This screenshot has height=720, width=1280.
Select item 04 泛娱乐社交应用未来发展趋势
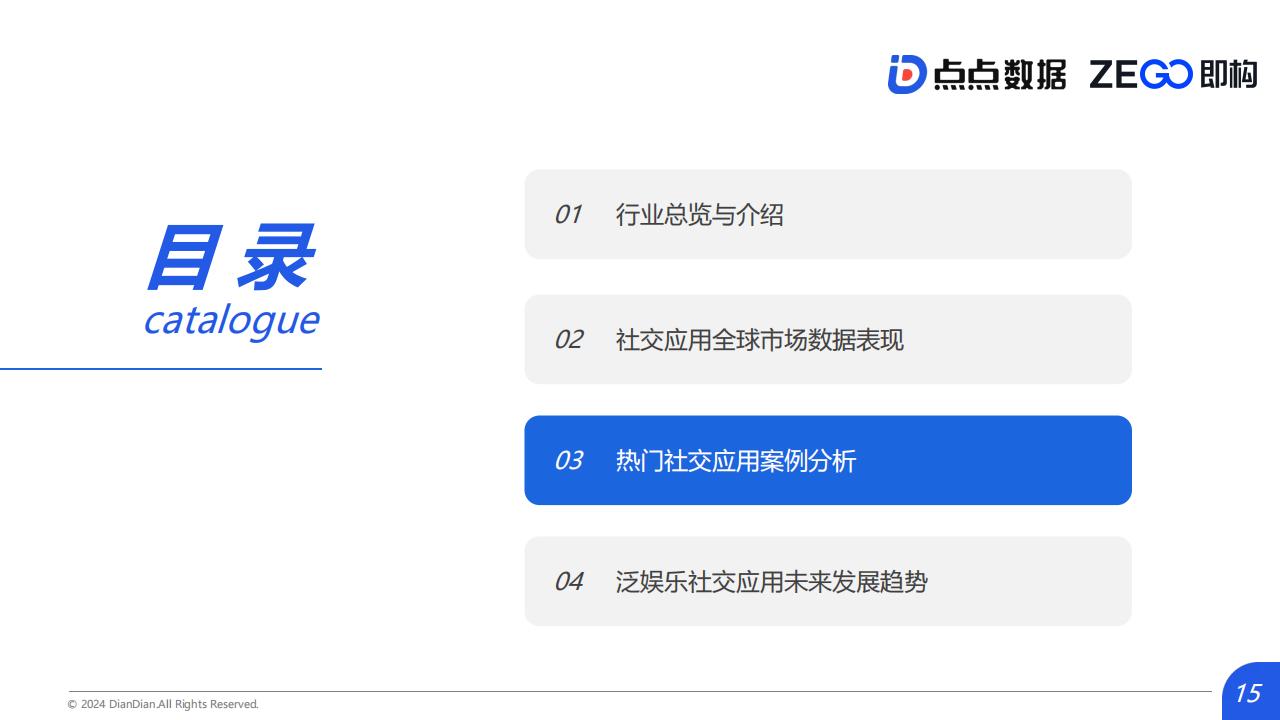[x=828, y=581]
